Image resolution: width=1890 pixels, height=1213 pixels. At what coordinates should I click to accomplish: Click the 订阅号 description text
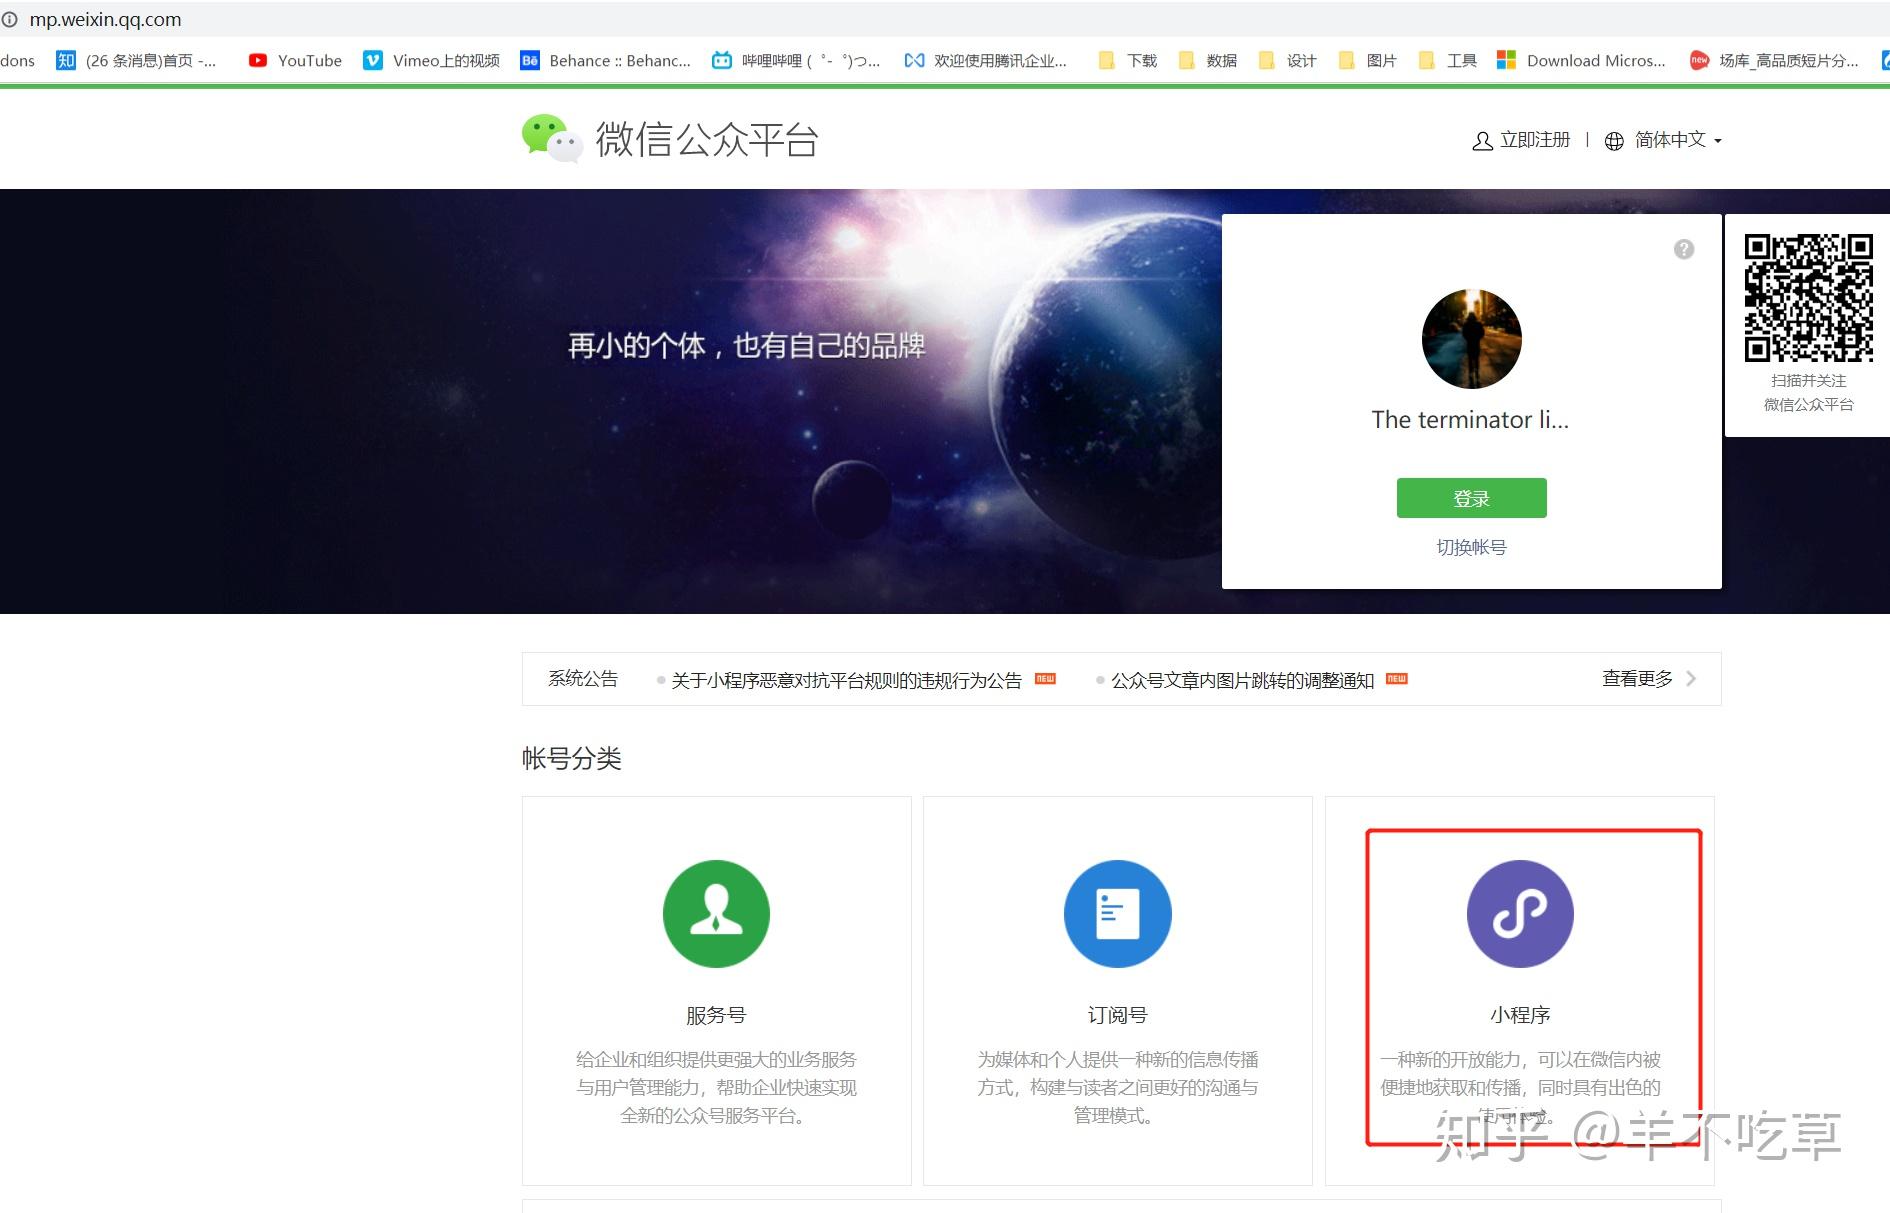tap(1117, 1087)
